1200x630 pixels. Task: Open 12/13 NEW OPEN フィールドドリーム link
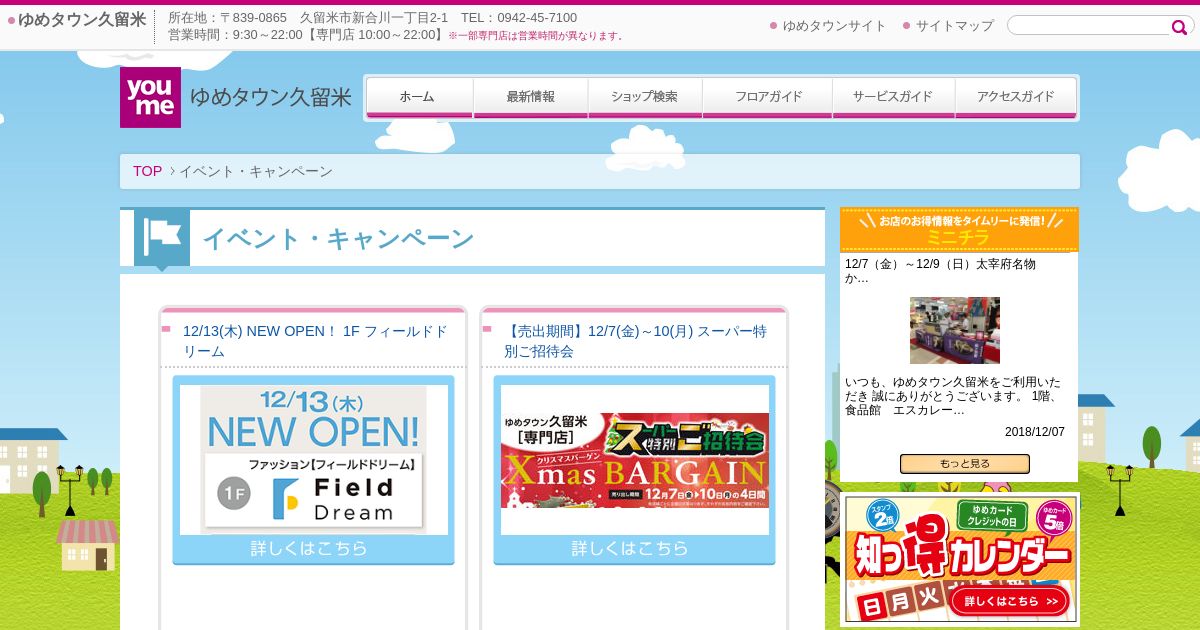click(315, 341)
